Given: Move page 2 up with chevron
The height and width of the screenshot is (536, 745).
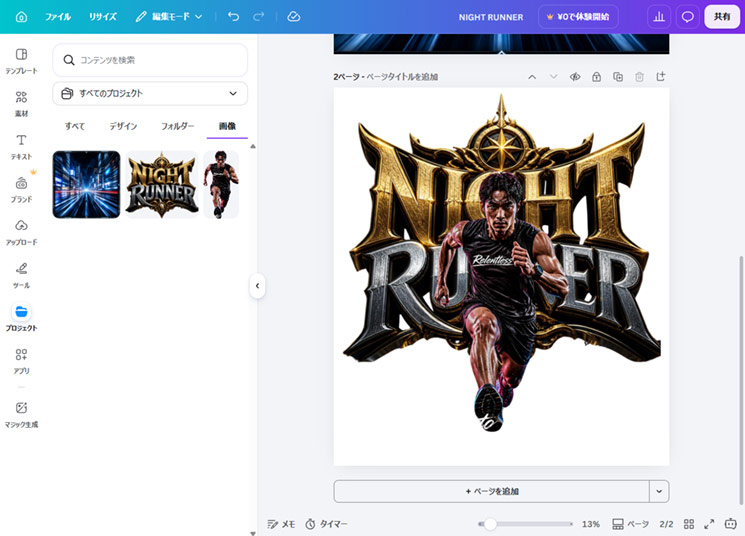Looking at the screenshot, I should 532,77.
